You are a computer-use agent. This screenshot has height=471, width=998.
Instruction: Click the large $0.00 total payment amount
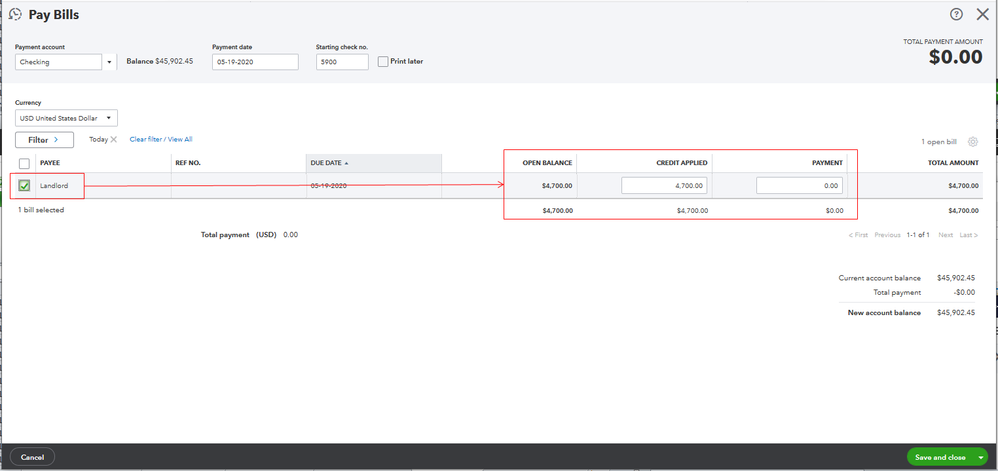click(x=955, y=57)
